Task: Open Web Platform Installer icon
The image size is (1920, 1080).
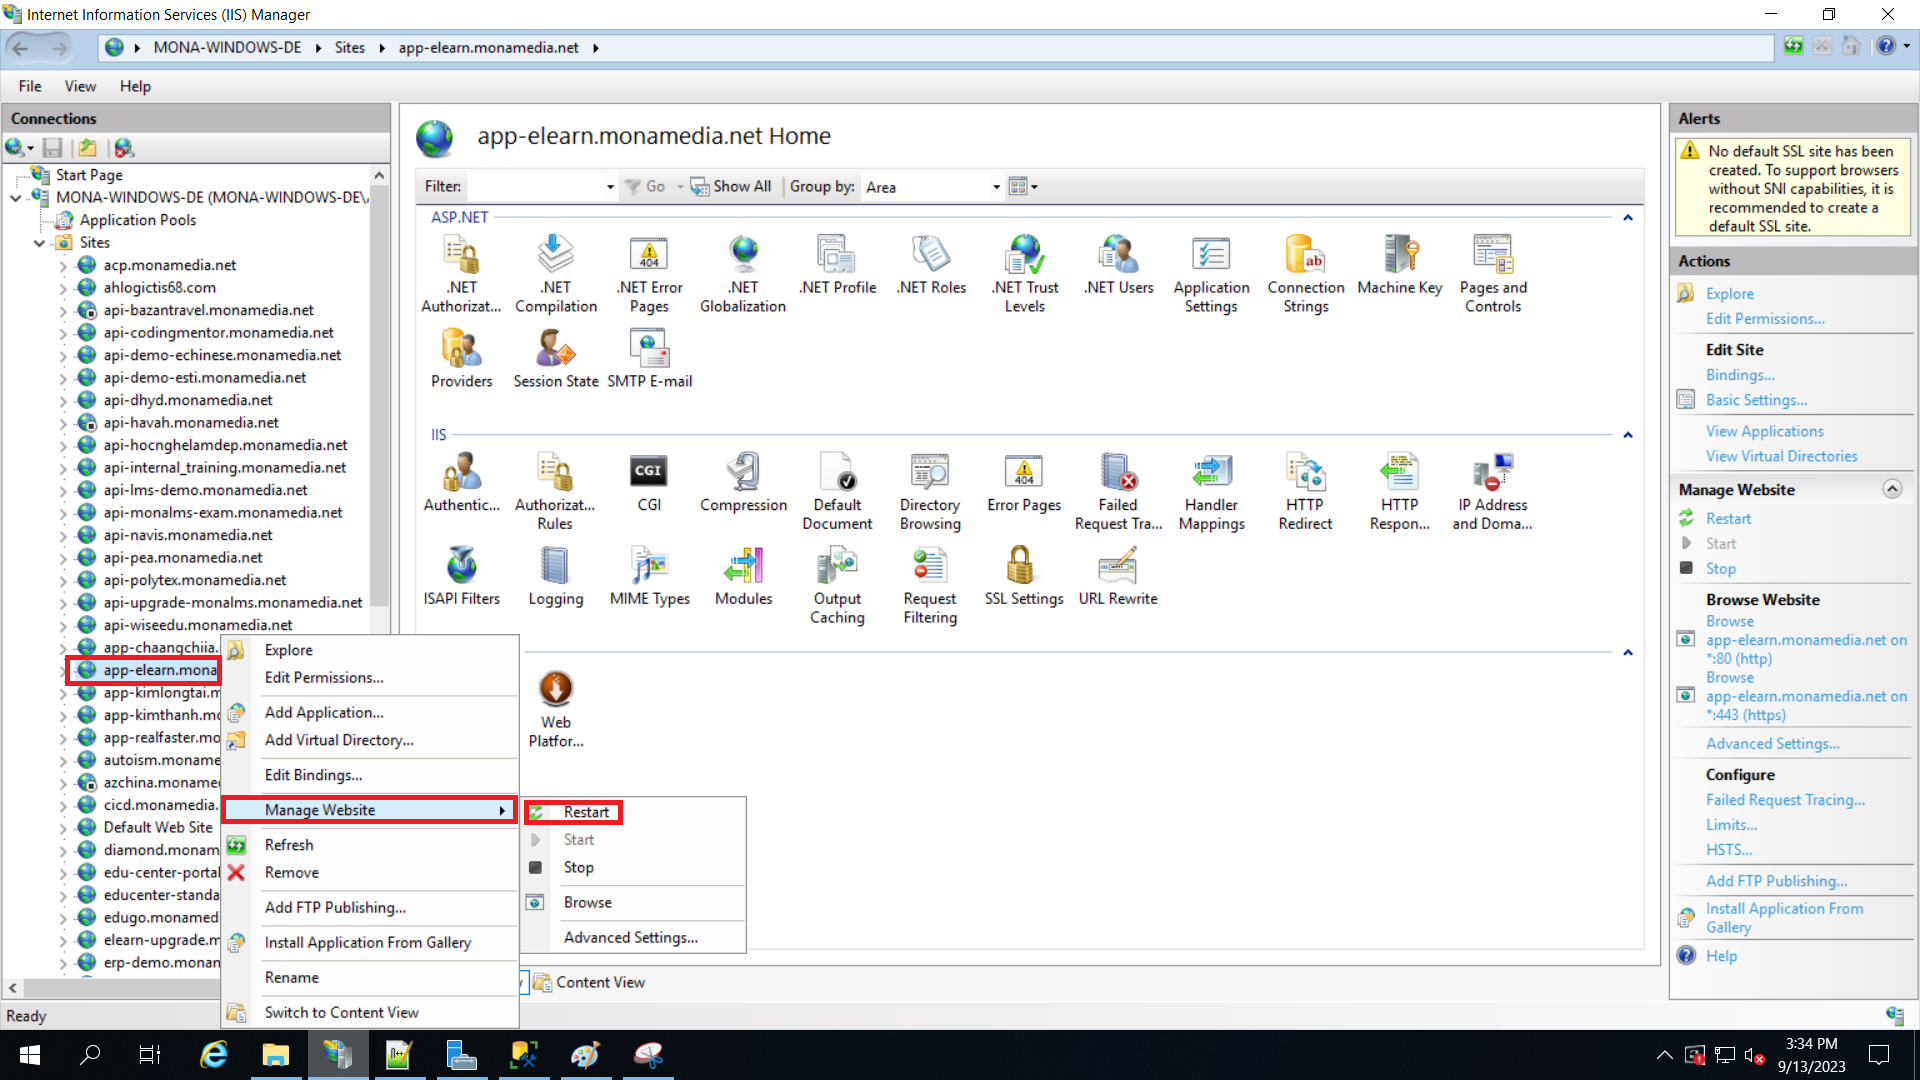Action: click(x=556, y=710)
